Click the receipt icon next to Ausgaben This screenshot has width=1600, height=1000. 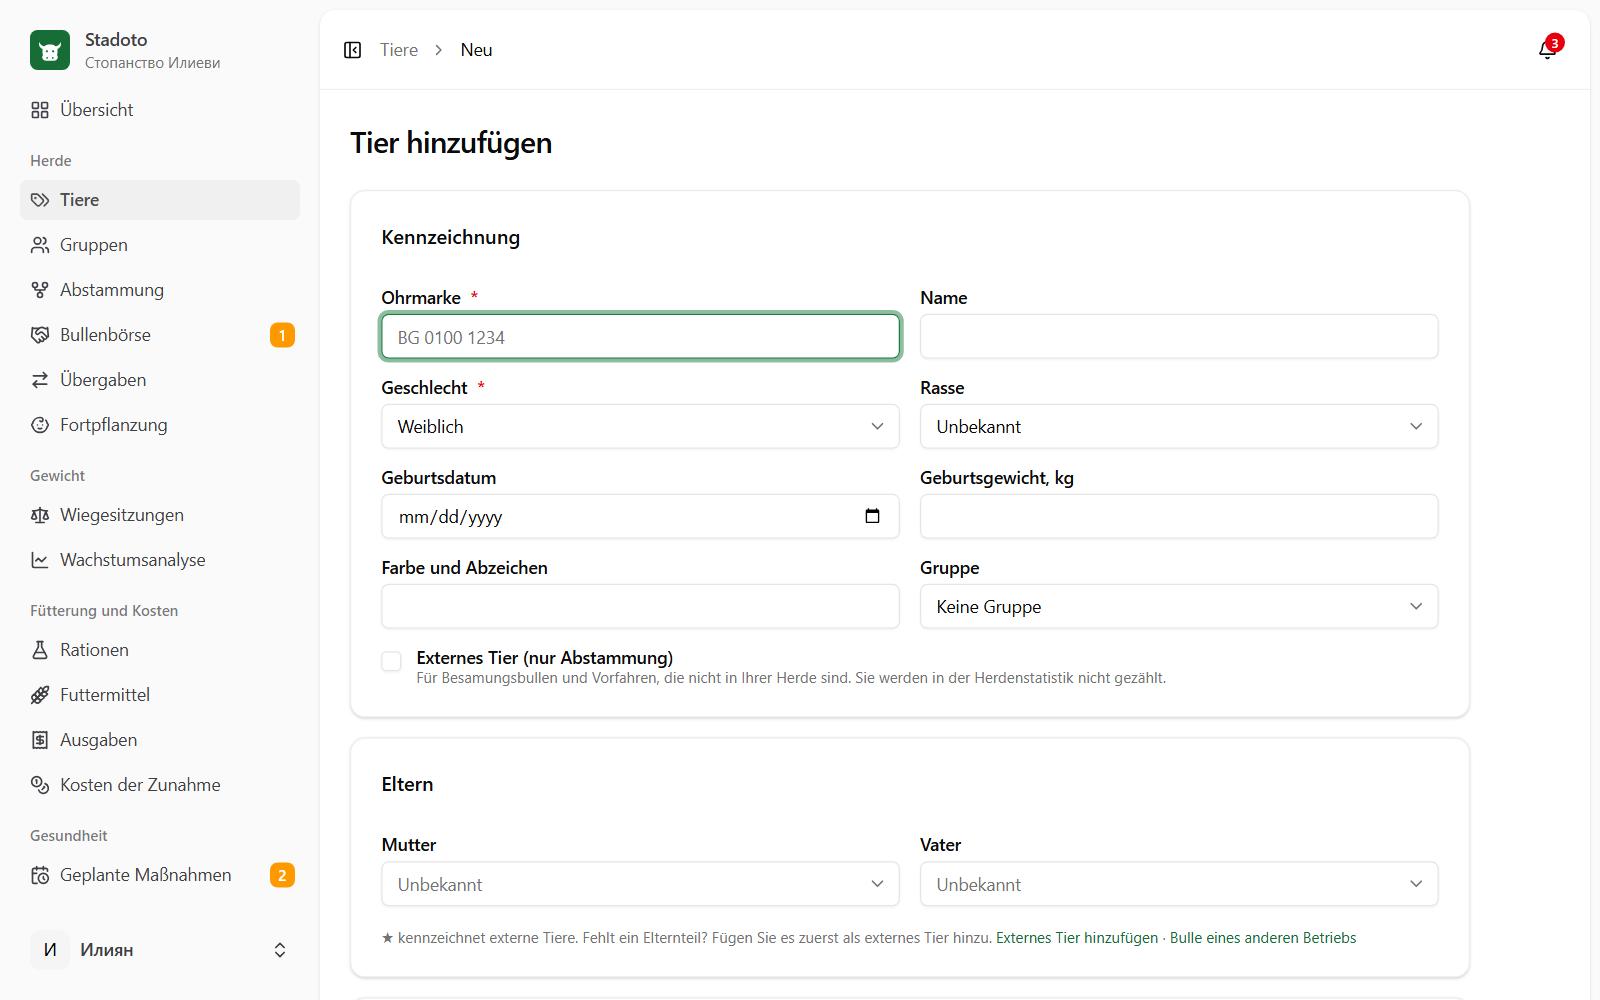(40, 740)
